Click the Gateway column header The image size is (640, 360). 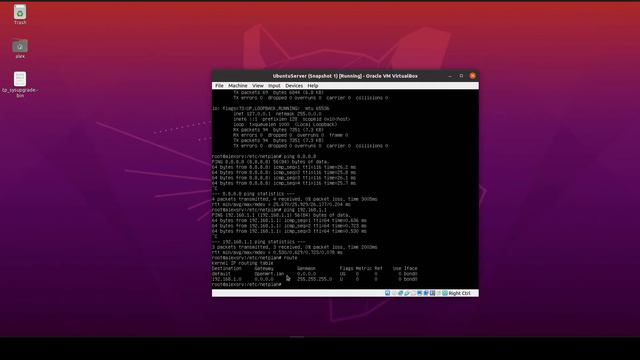pos(264,269)
